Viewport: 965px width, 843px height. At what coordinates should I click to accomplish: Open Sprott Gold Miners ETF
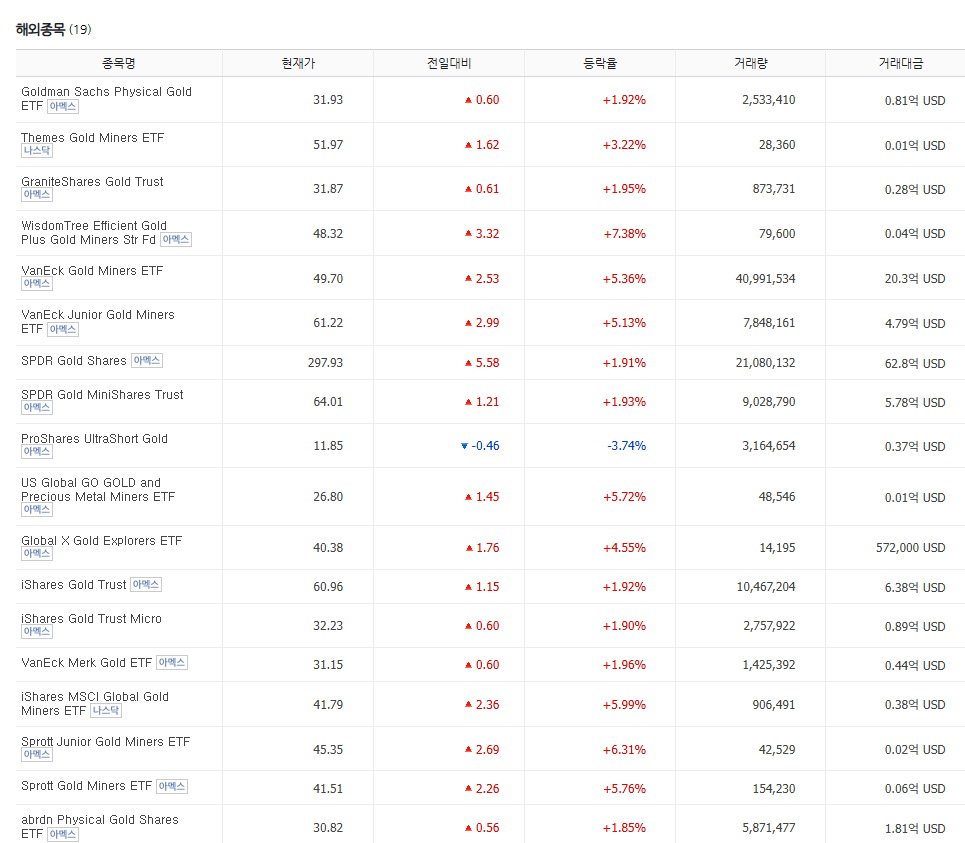click(x=86, y=786)
